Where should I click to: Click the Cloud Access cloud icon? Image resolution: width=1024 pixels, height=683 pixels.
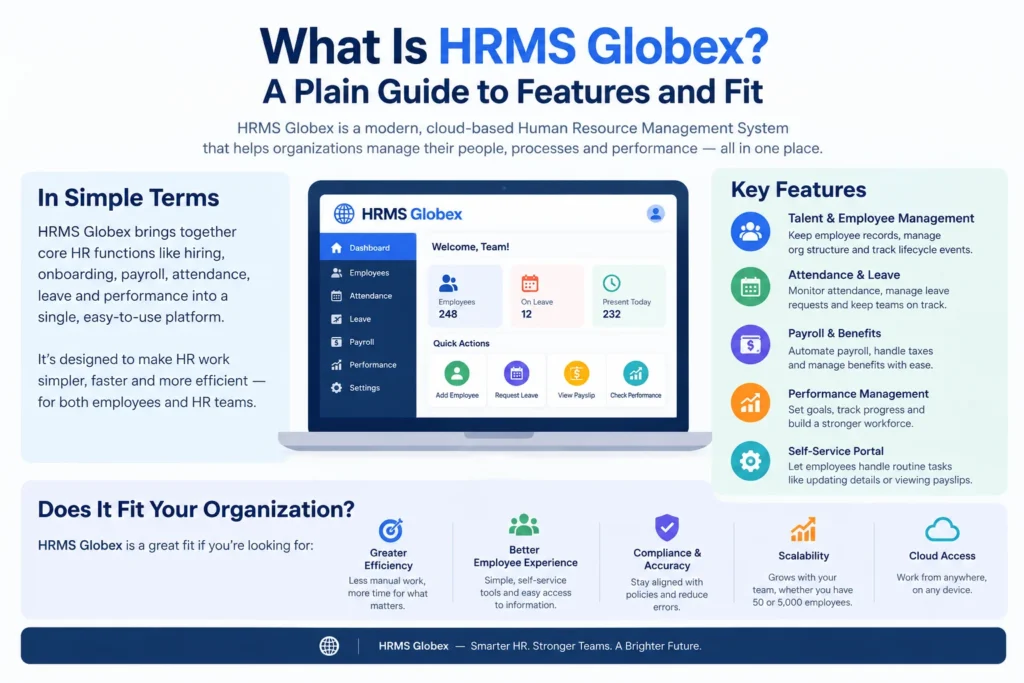pos(942,530)
